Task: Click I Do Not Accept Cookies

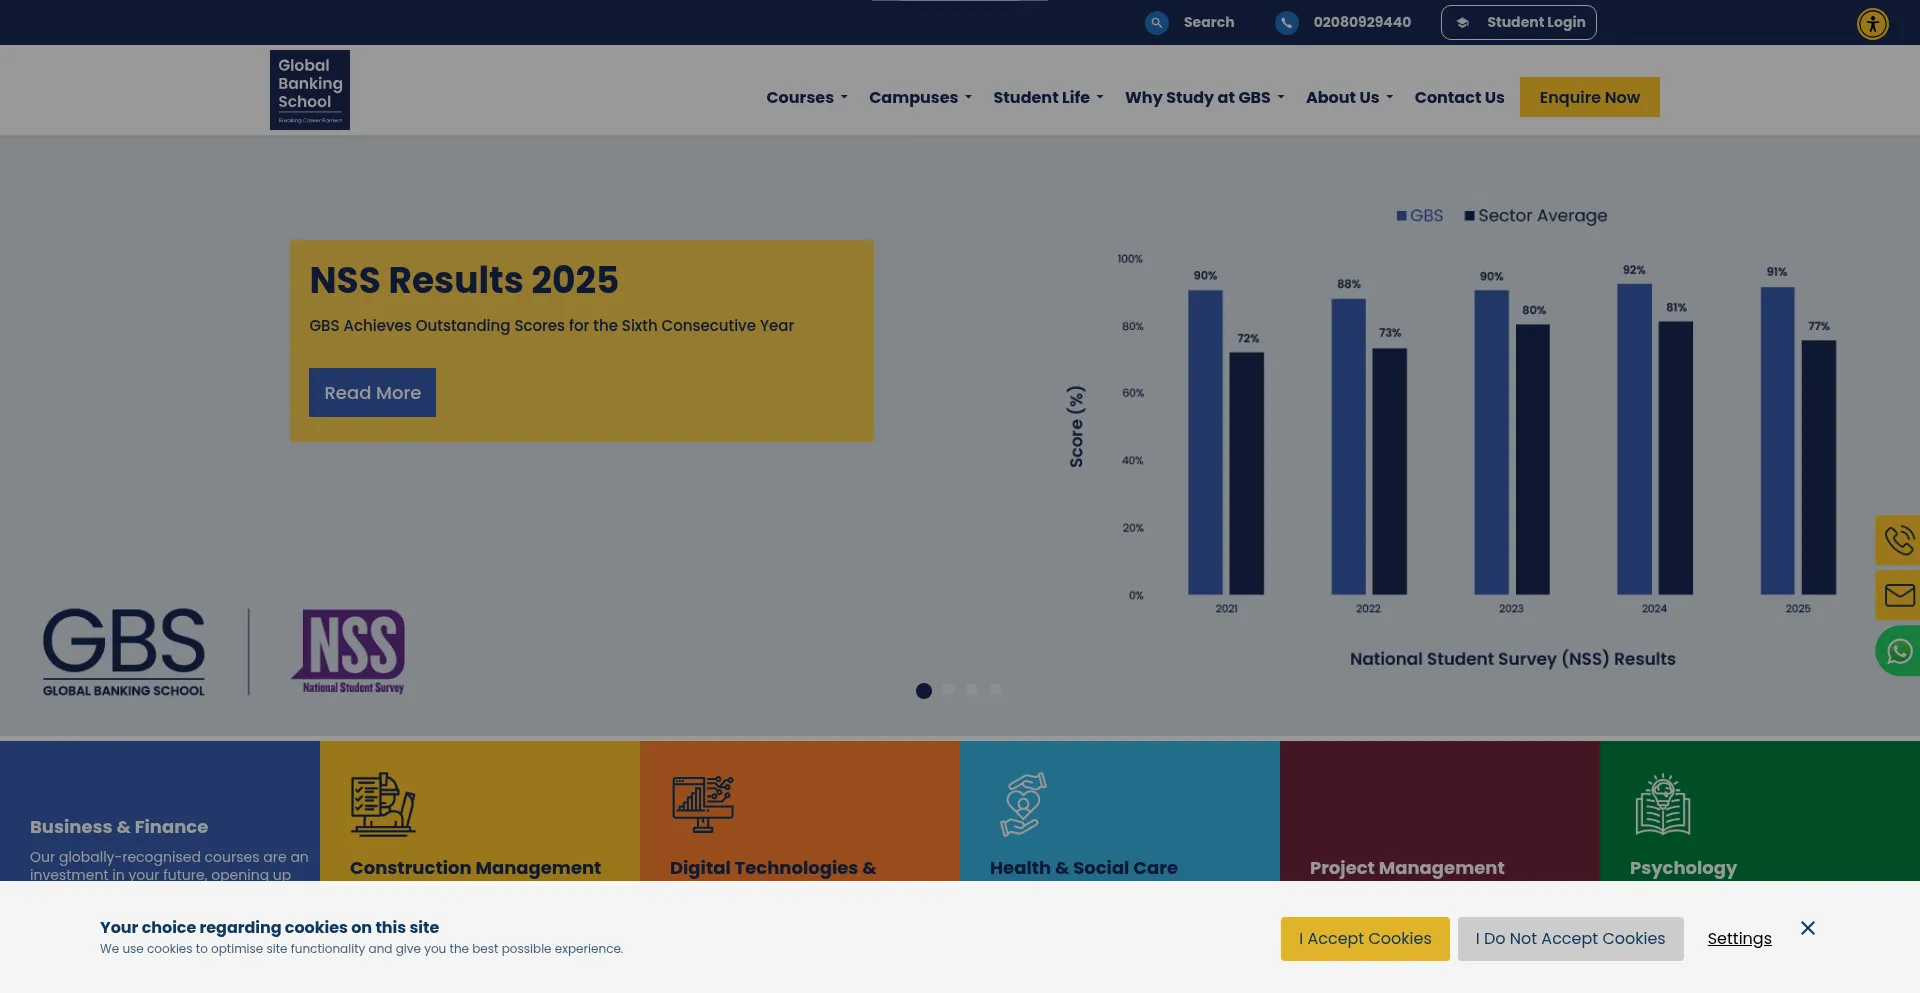Action: (1570, 939)
